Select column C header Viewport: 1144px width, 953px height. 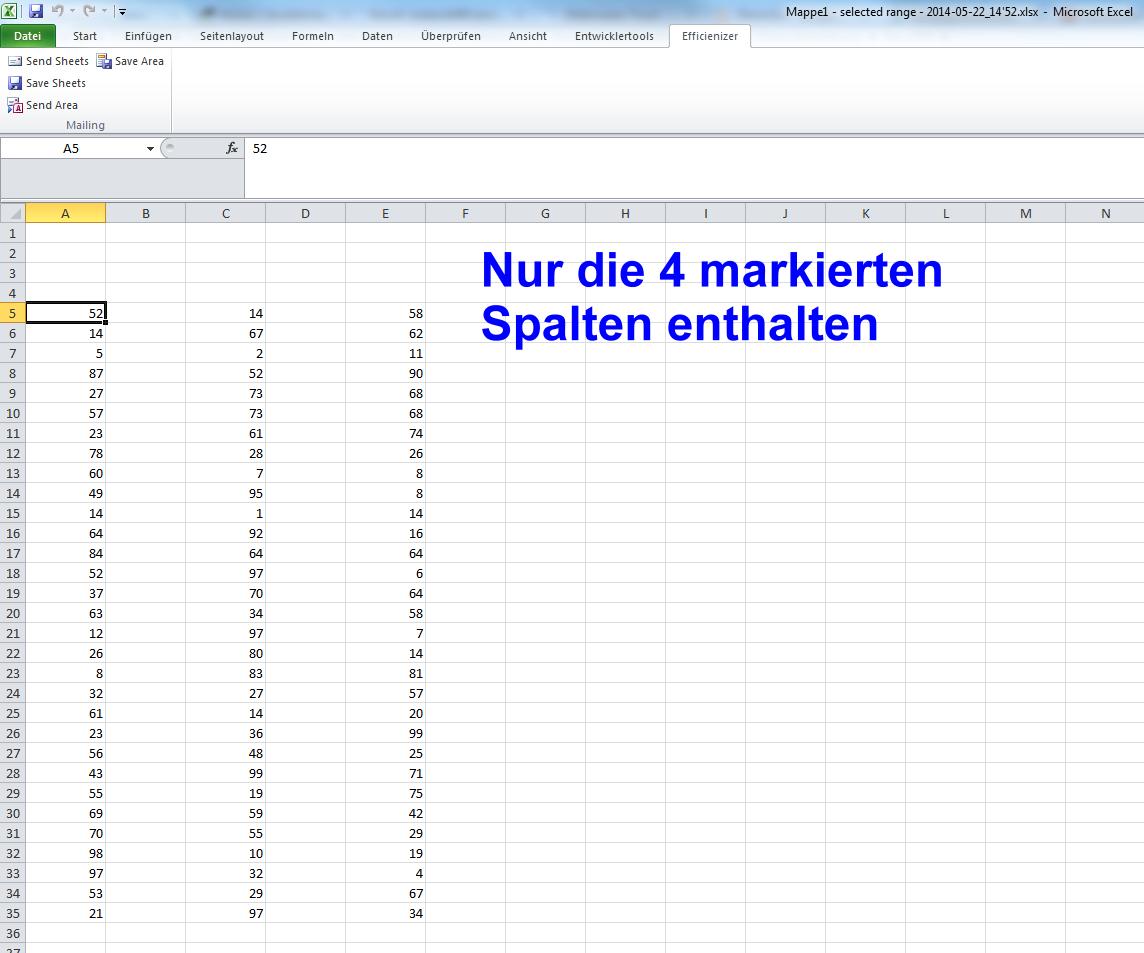tap(225, 213)
